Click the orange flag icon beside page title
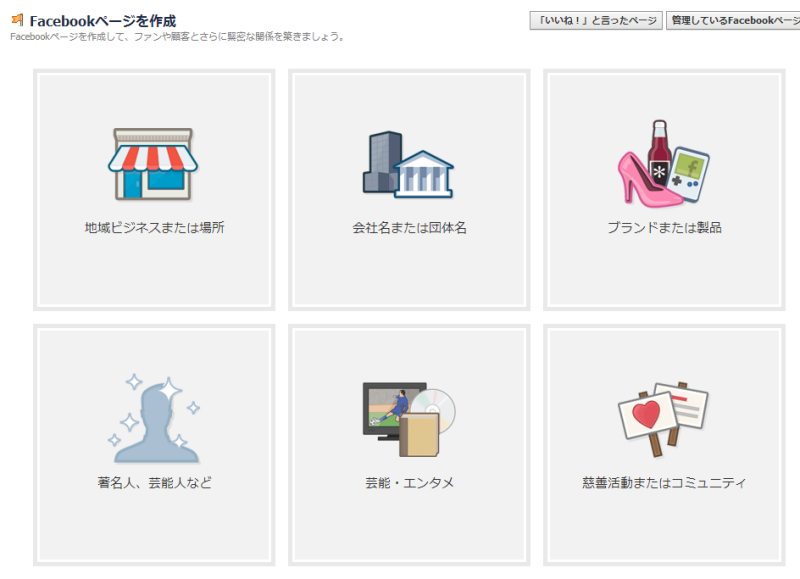 (17, 20)
